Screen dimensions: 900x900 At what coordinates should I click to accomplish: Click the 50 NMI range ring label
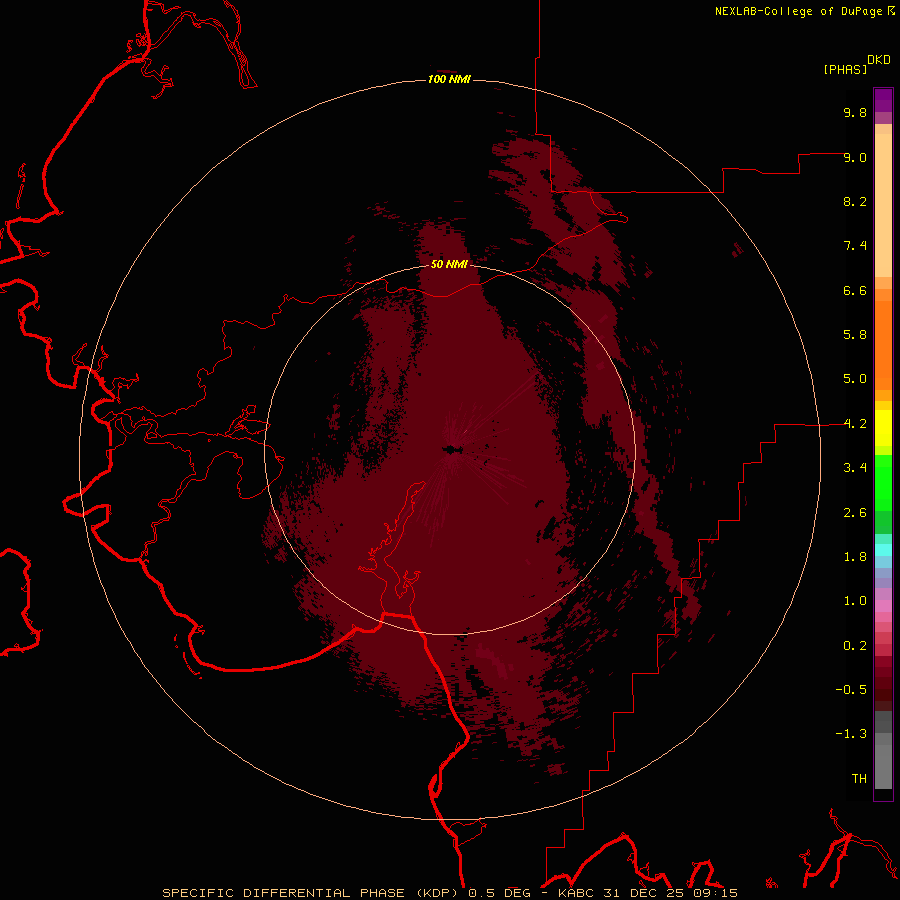(x=449, y=264)
